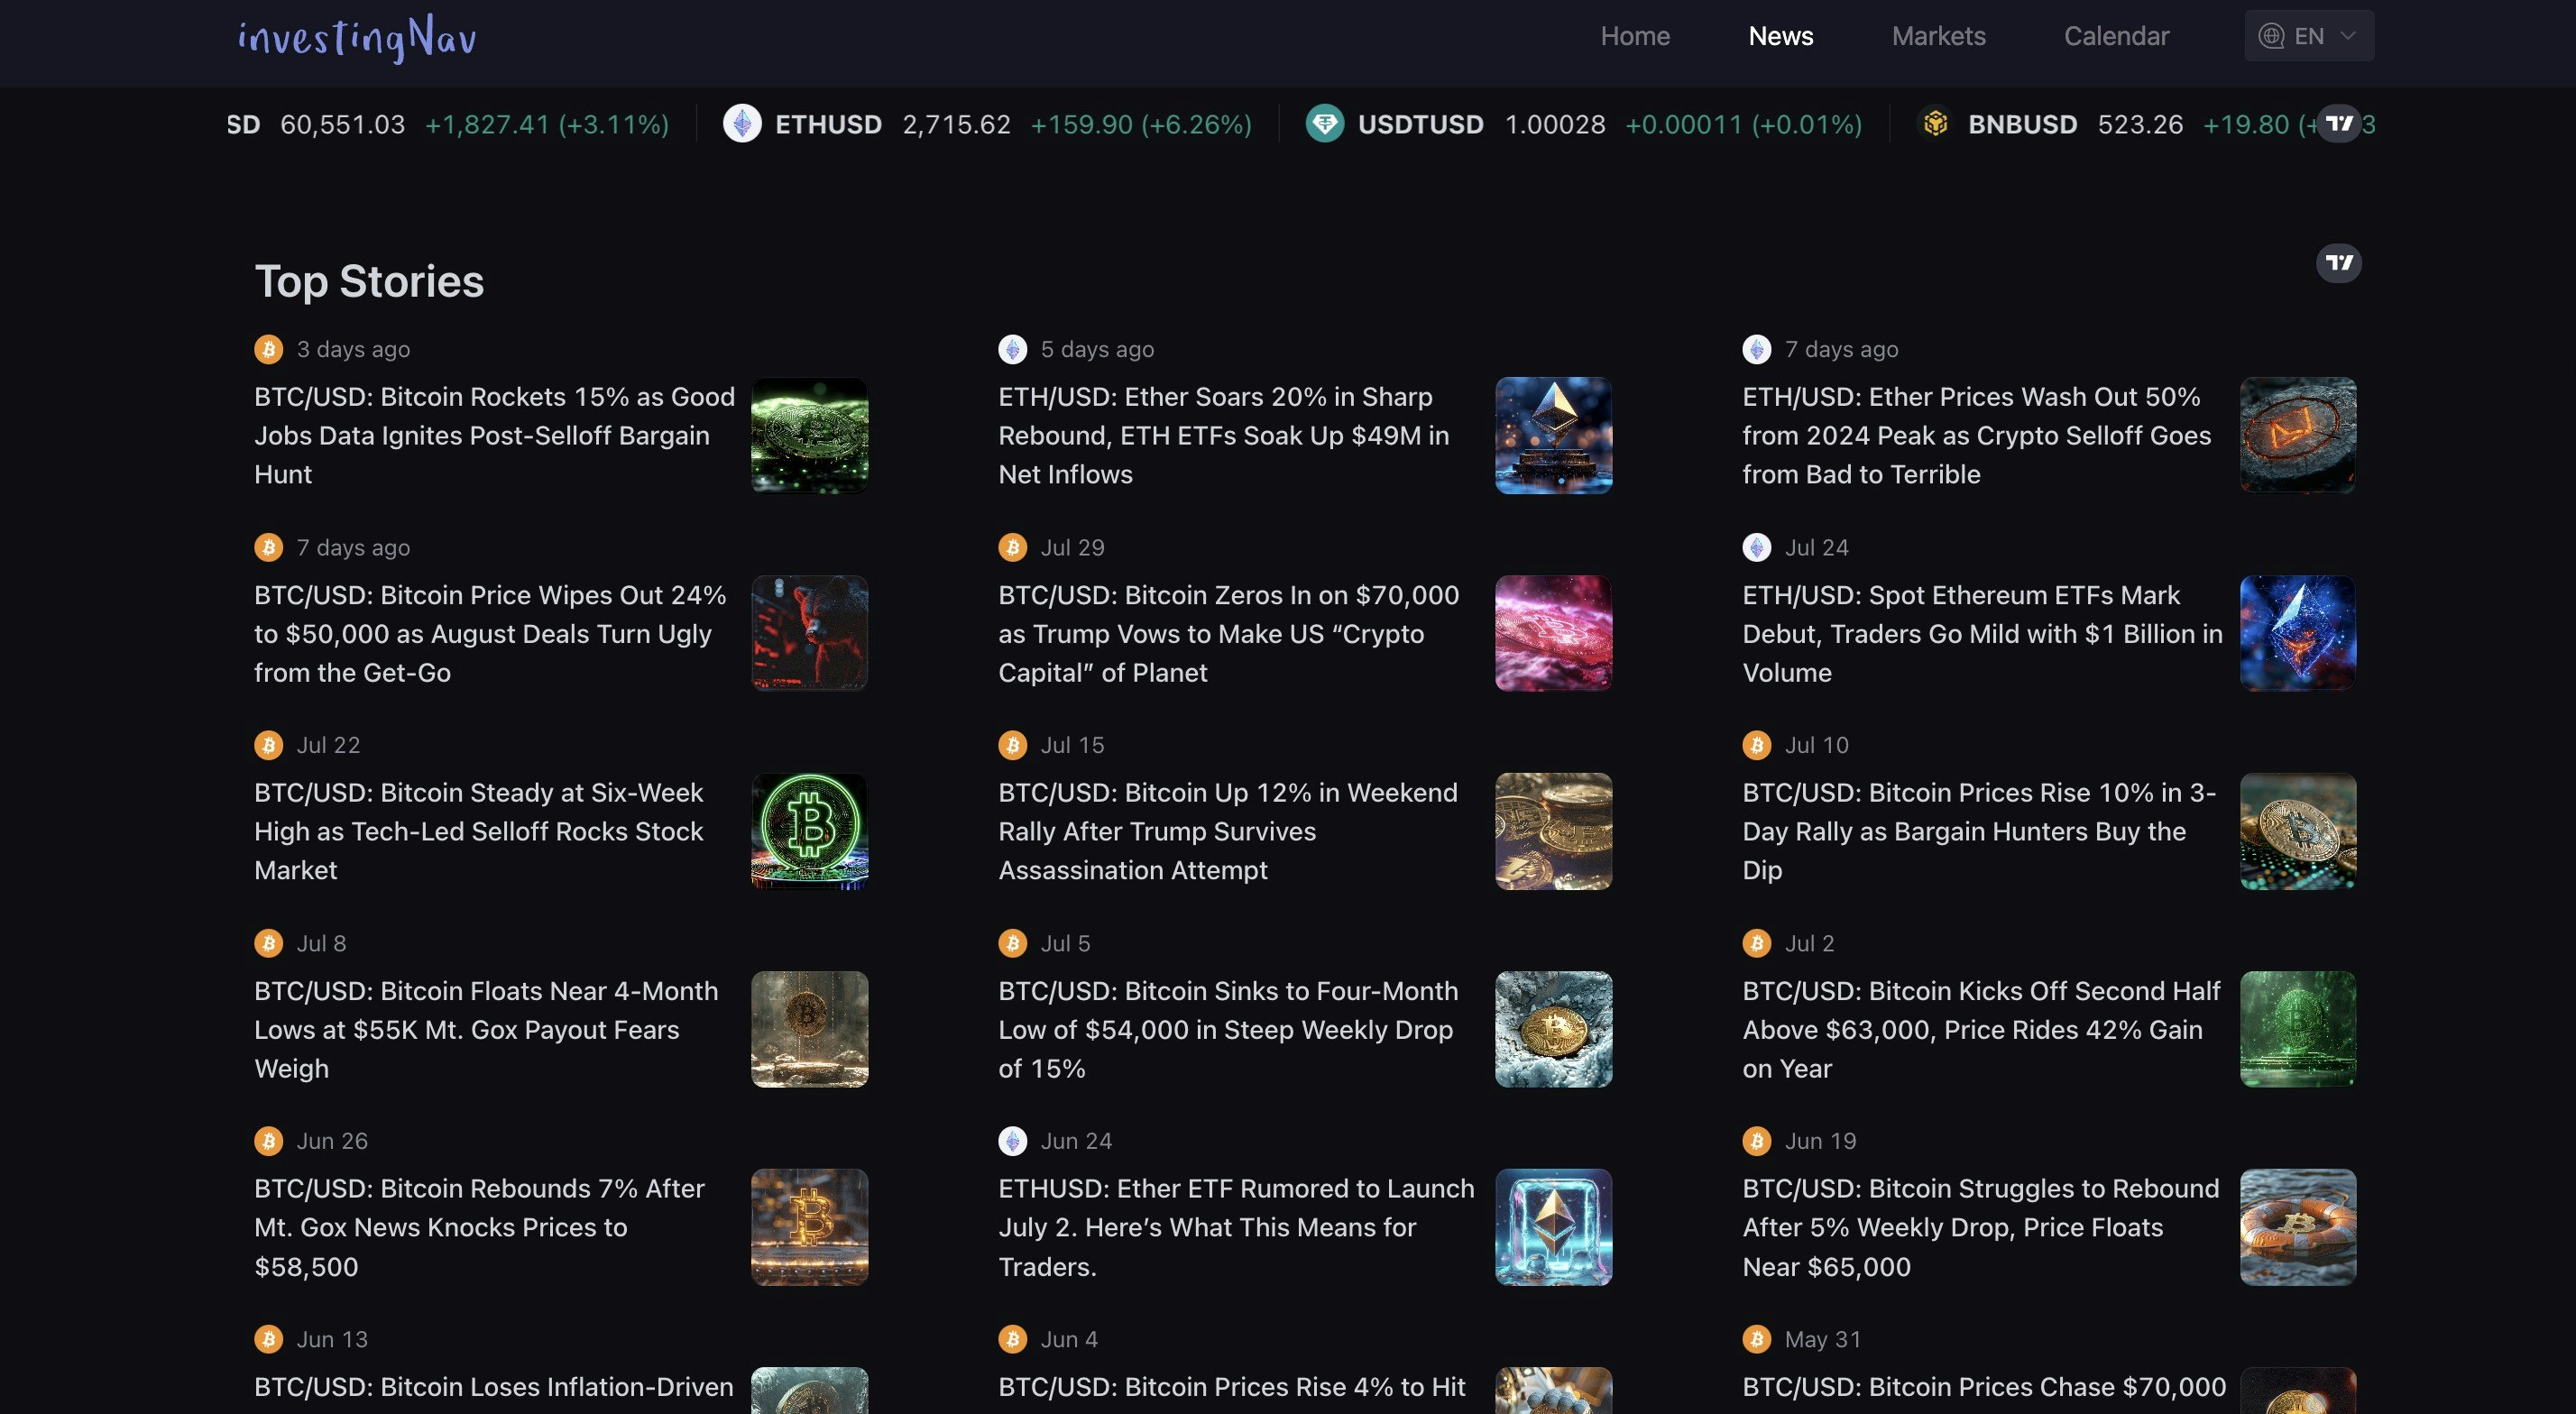
Task: Open Bitcoin Prices Rise 4% to Hit story
Action: 1232,1388
